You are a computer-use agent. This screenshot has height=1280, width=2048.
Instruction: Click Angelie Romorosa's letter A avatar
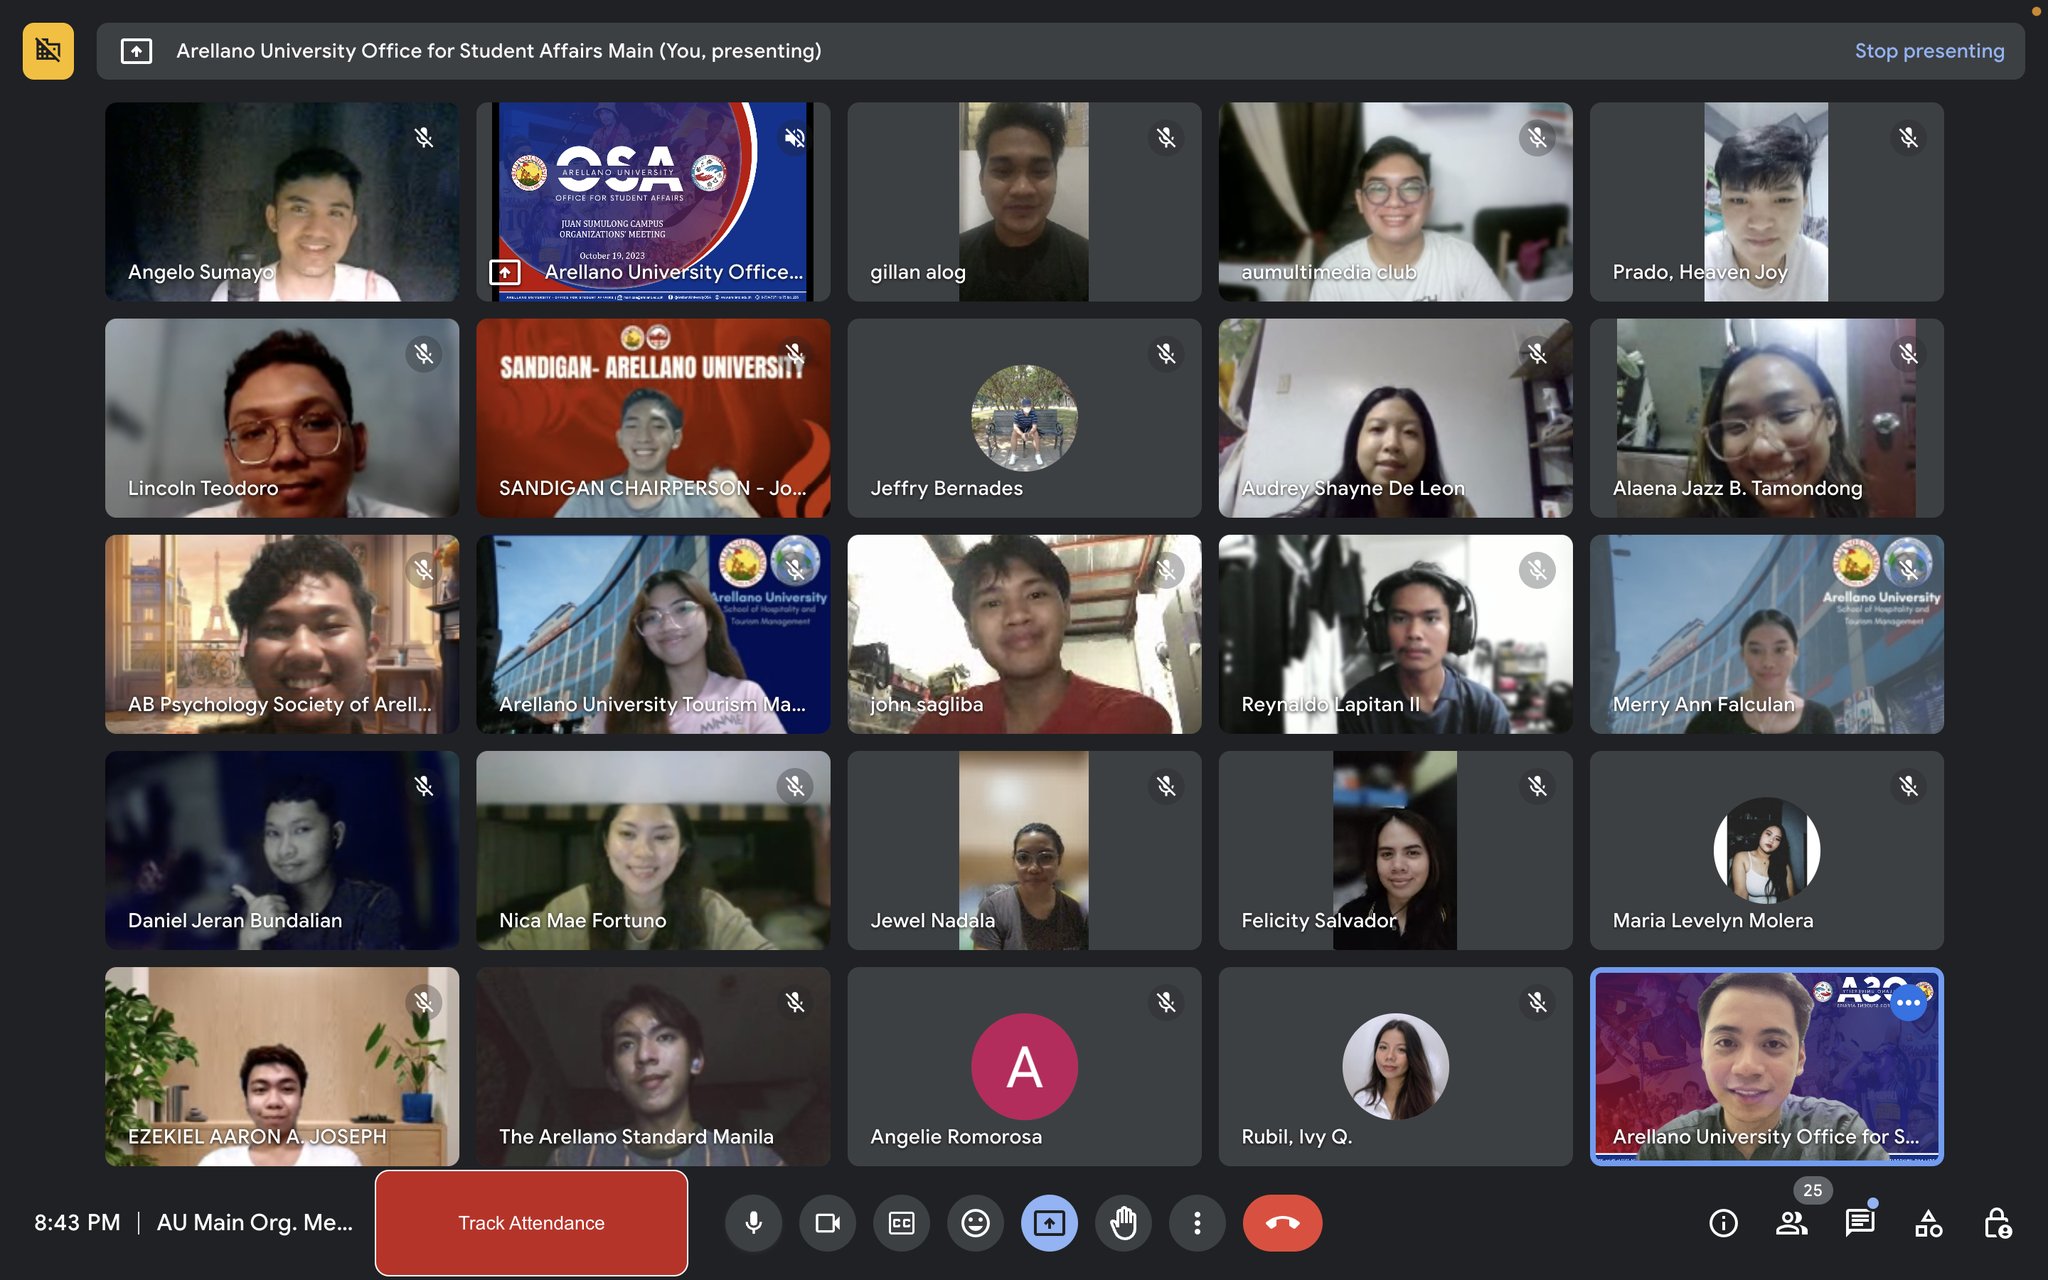pos(1024,1066)
